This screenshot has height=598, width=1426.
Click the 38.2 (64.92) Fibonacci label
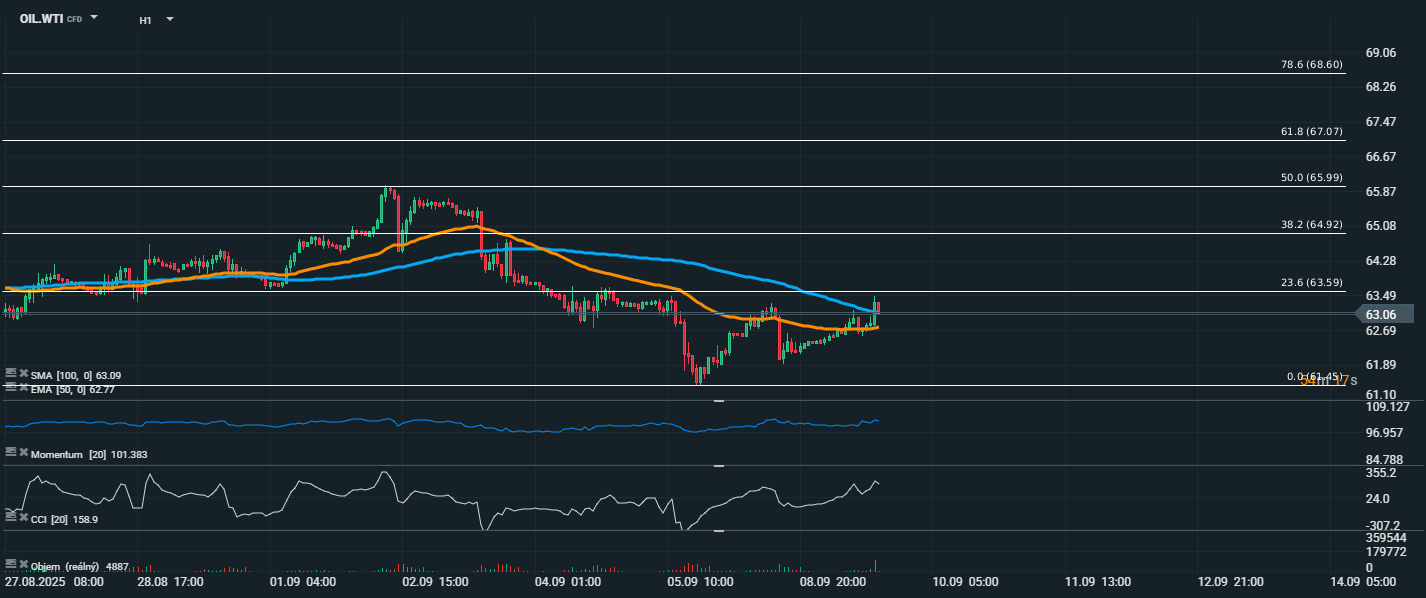1312,224
